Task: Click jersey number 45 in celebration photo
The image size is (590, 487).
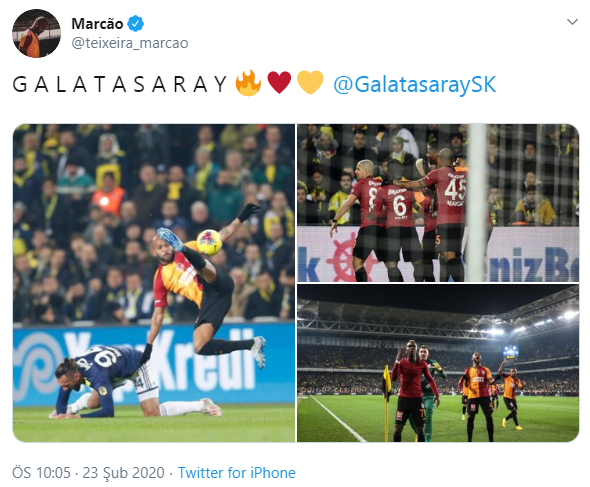Action: coord(455,189)
